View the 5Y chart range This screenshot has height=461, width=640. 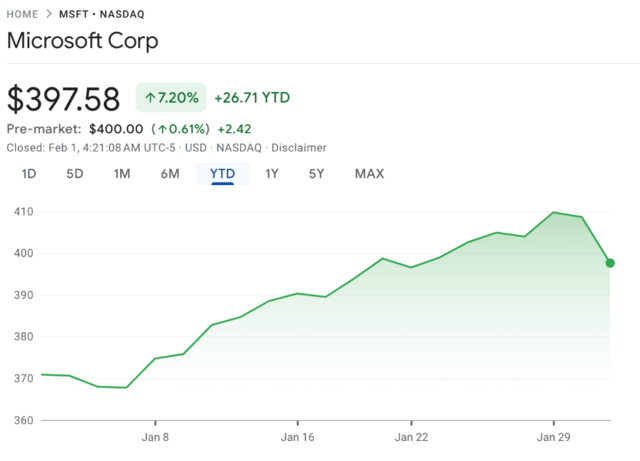pyautogui.click(x=316, y=174)
